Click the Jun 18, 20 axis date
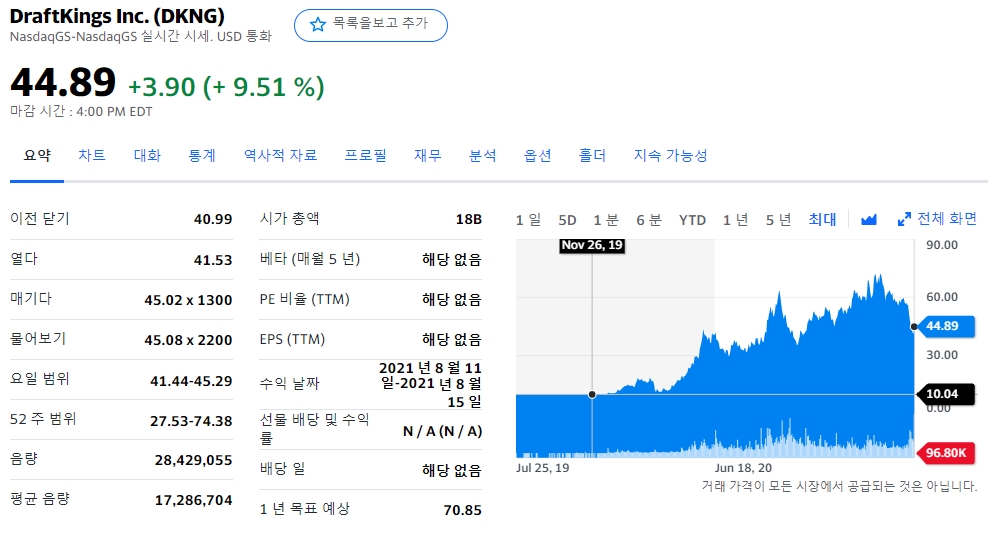The width and height of the screenshot is (988, 535). 743,468
